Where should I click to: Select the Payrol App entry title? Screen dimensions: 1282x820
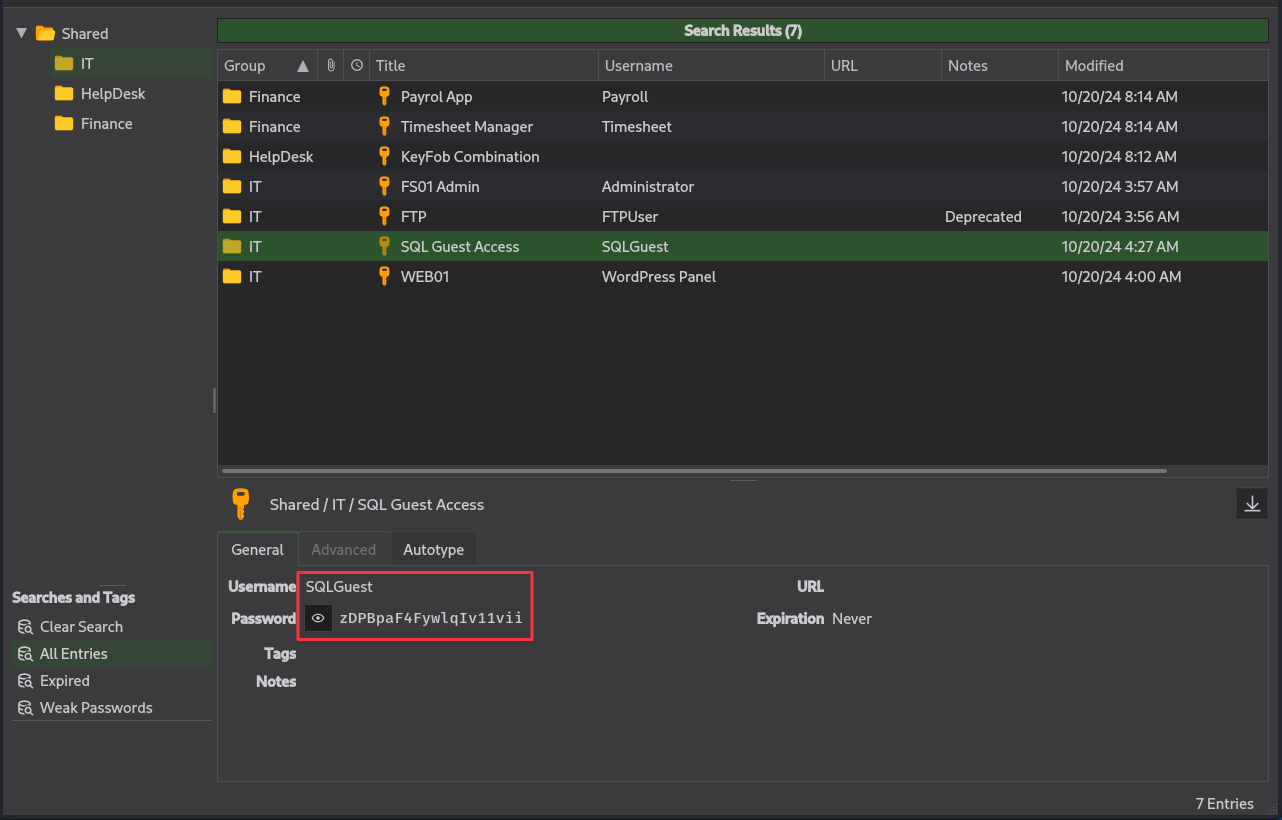(x=436, y=97)
